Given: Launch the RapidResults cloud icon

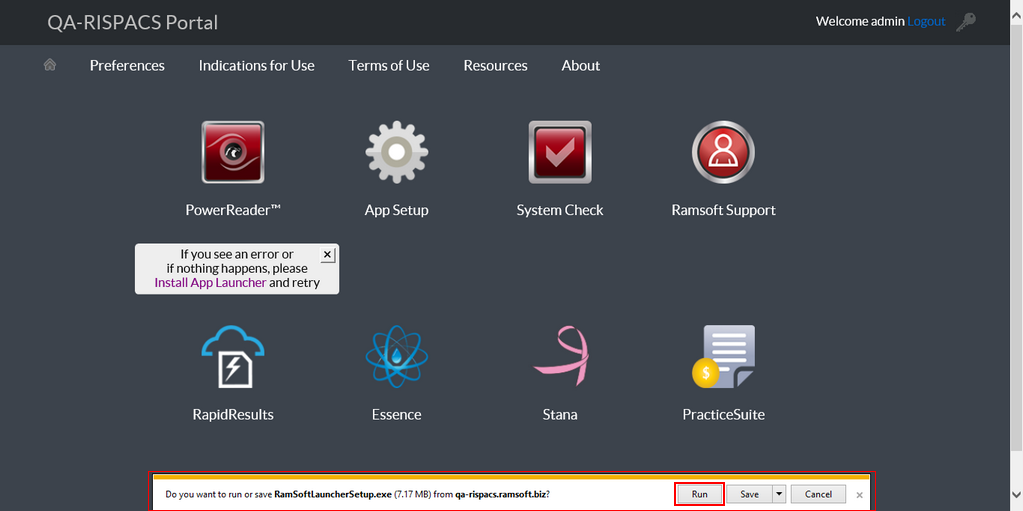Looking at the screenshot, I should pyautogui.click(x=233, y=357).
